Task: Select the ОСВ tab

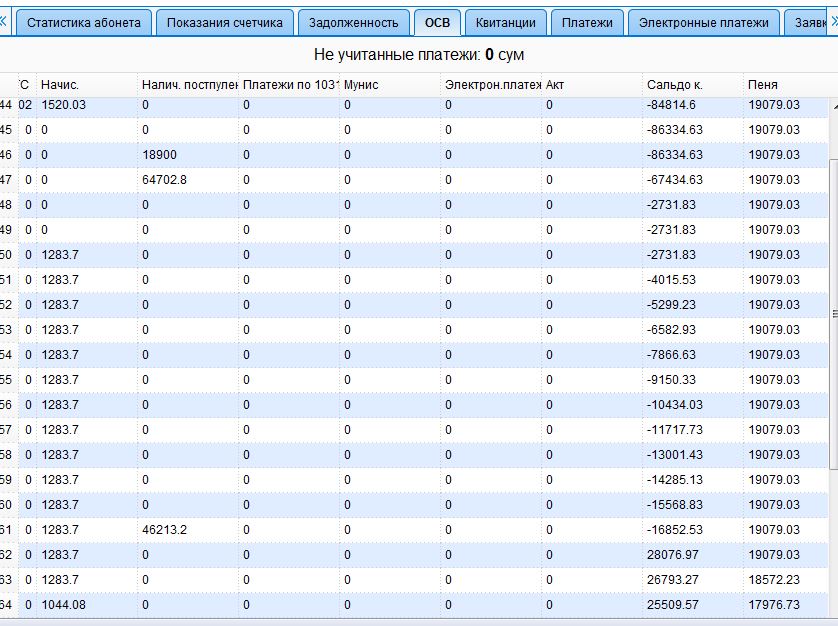Action: tap(437, 22)
